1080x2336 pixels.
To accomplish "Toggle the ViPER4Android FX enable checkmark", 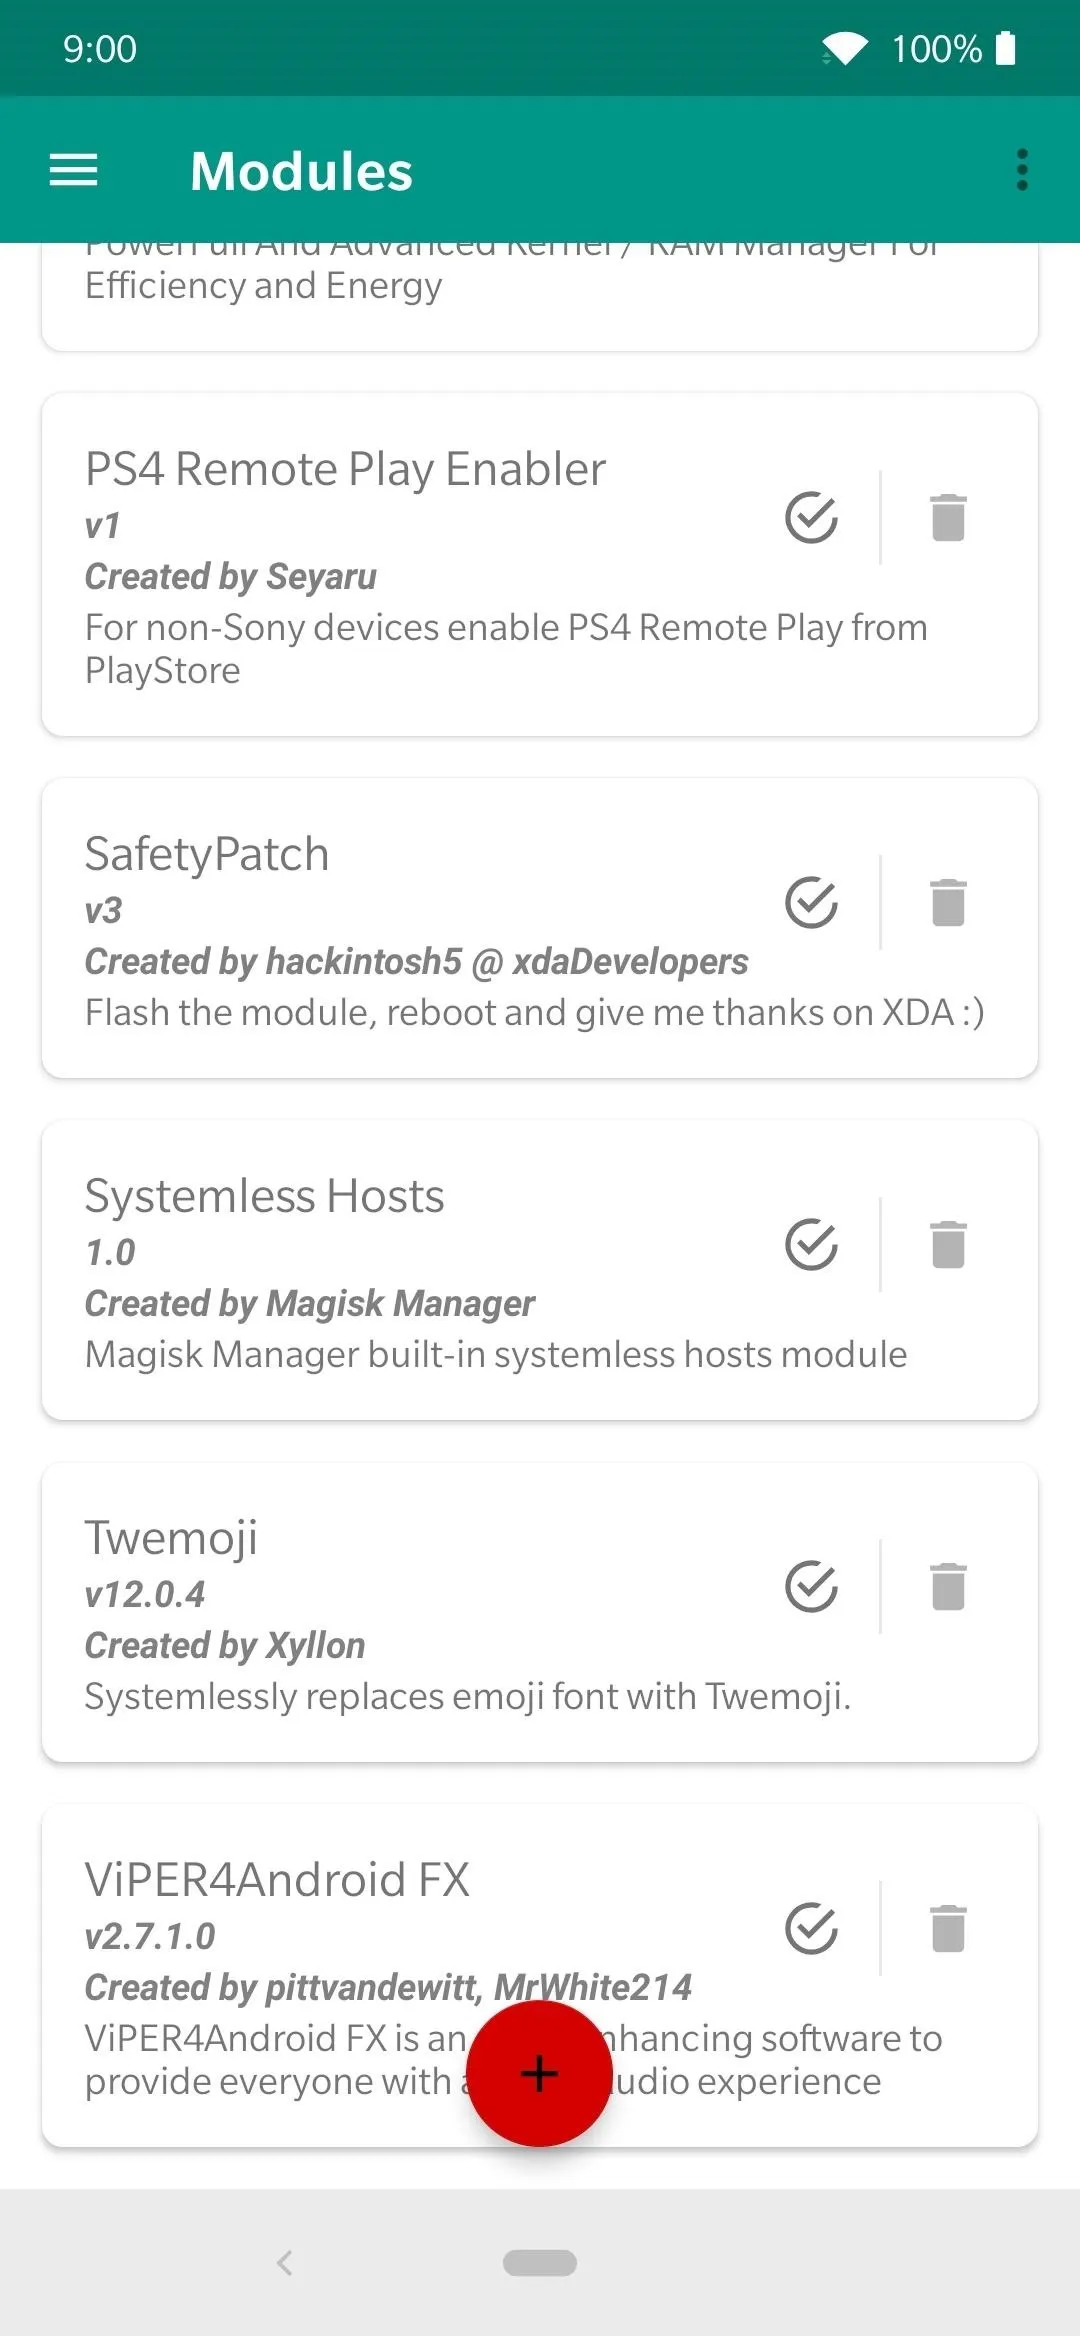I will pyautogui.click(x=811, y=1928).
